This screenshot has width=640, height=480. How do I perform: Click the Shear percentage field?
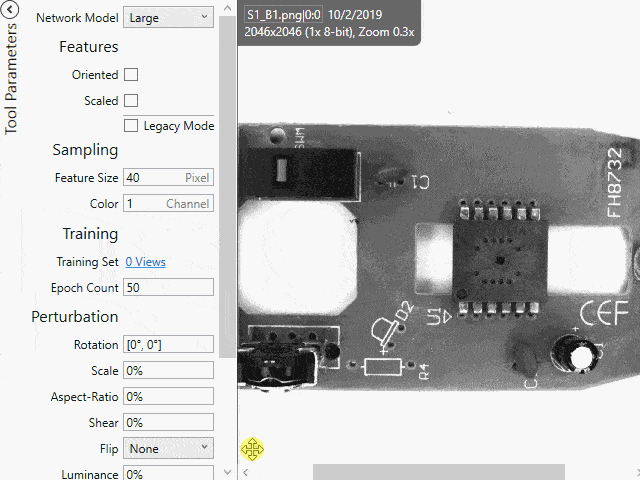(168, 423)
